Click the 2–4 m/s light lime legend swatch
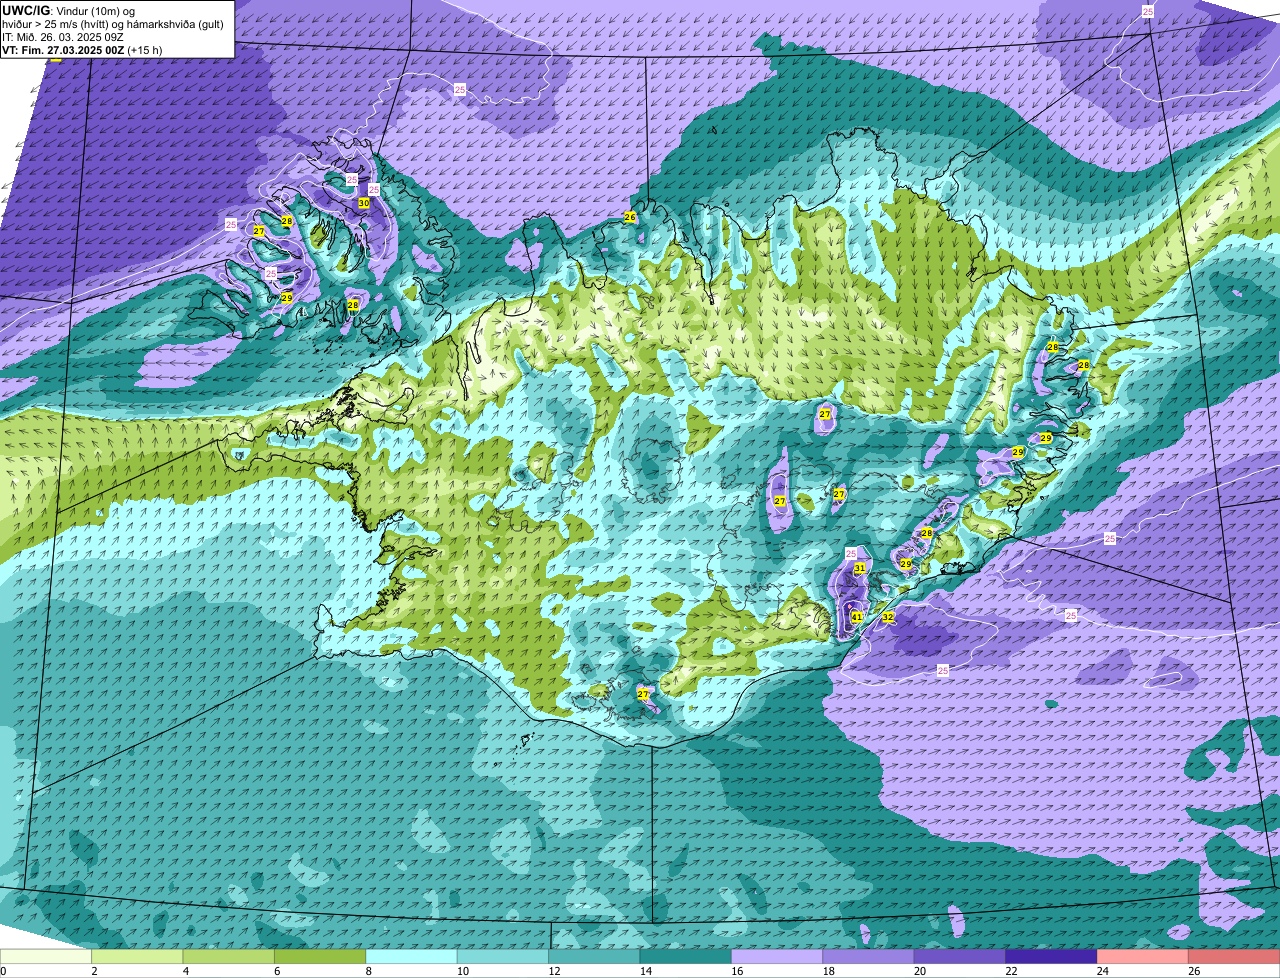Screen dimensions: 1280x978 [x=137, y=956]
